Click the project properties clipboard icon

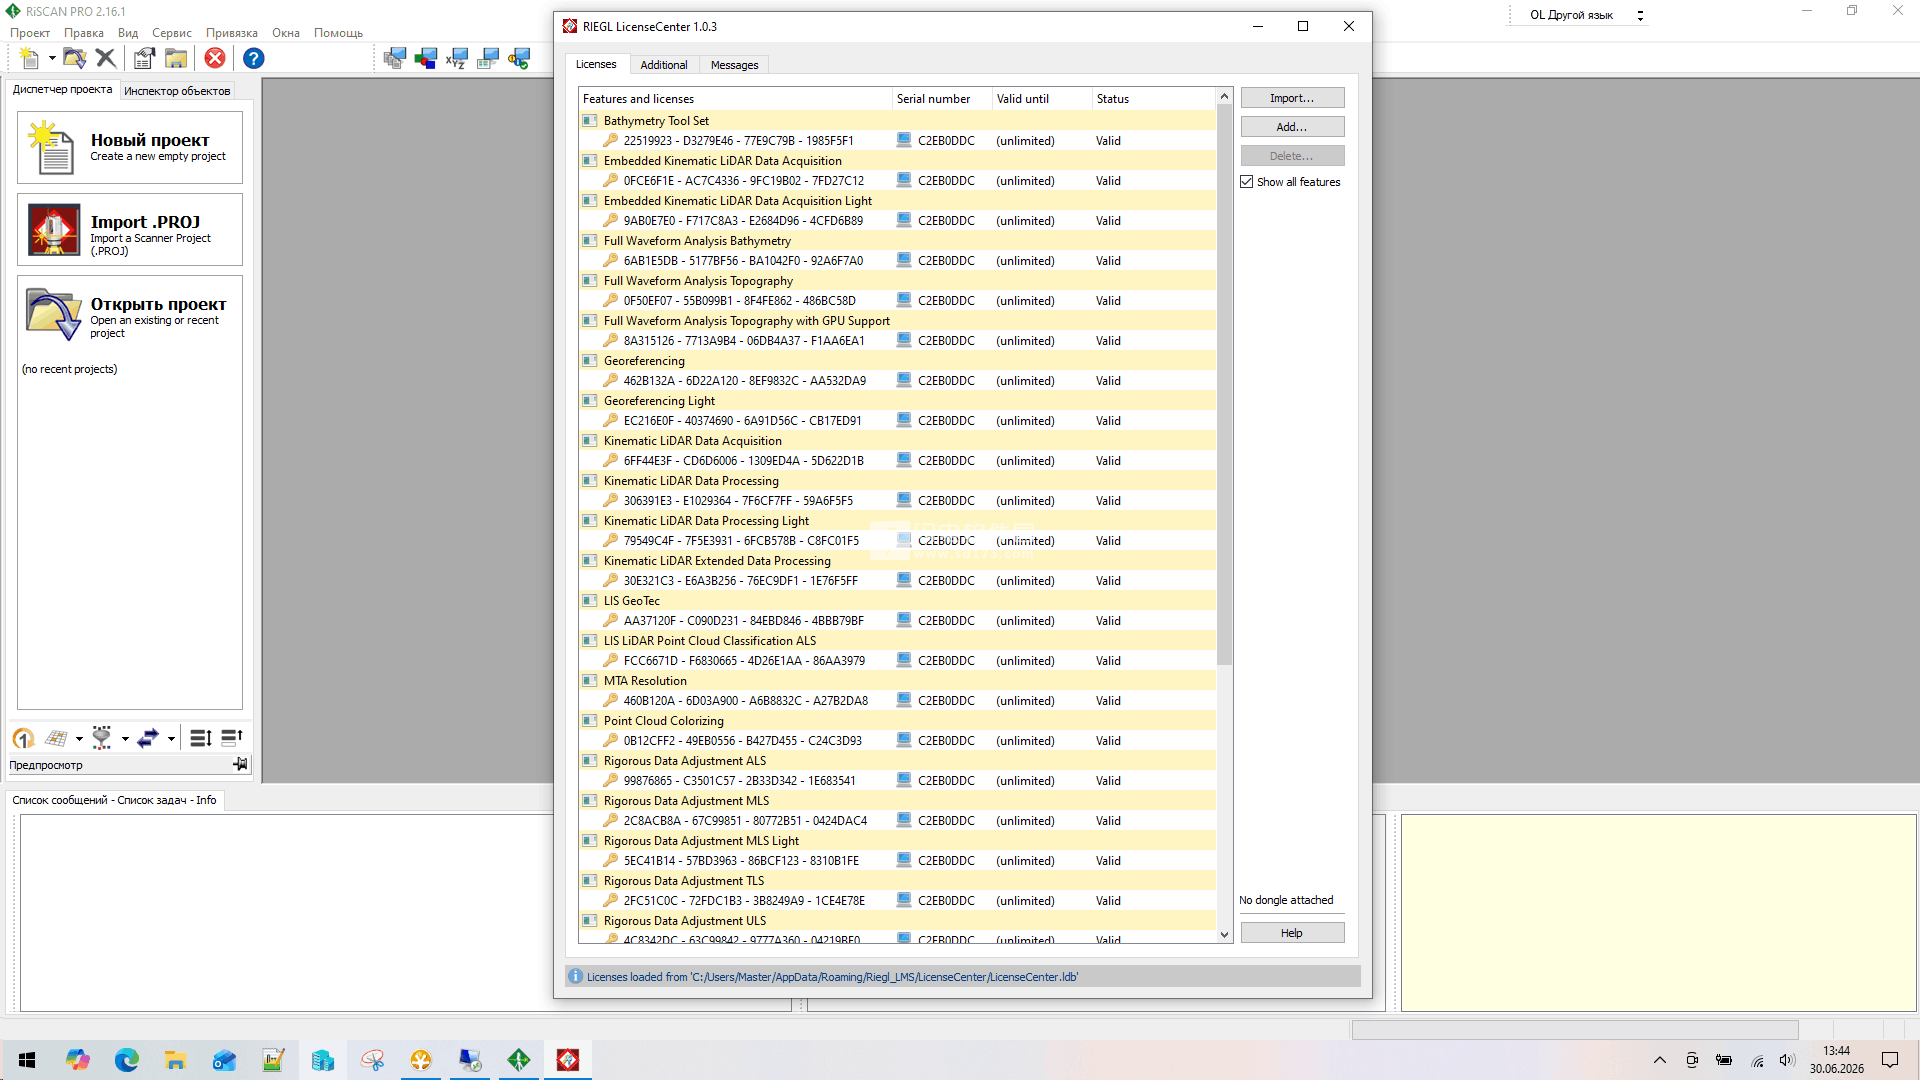145,59
